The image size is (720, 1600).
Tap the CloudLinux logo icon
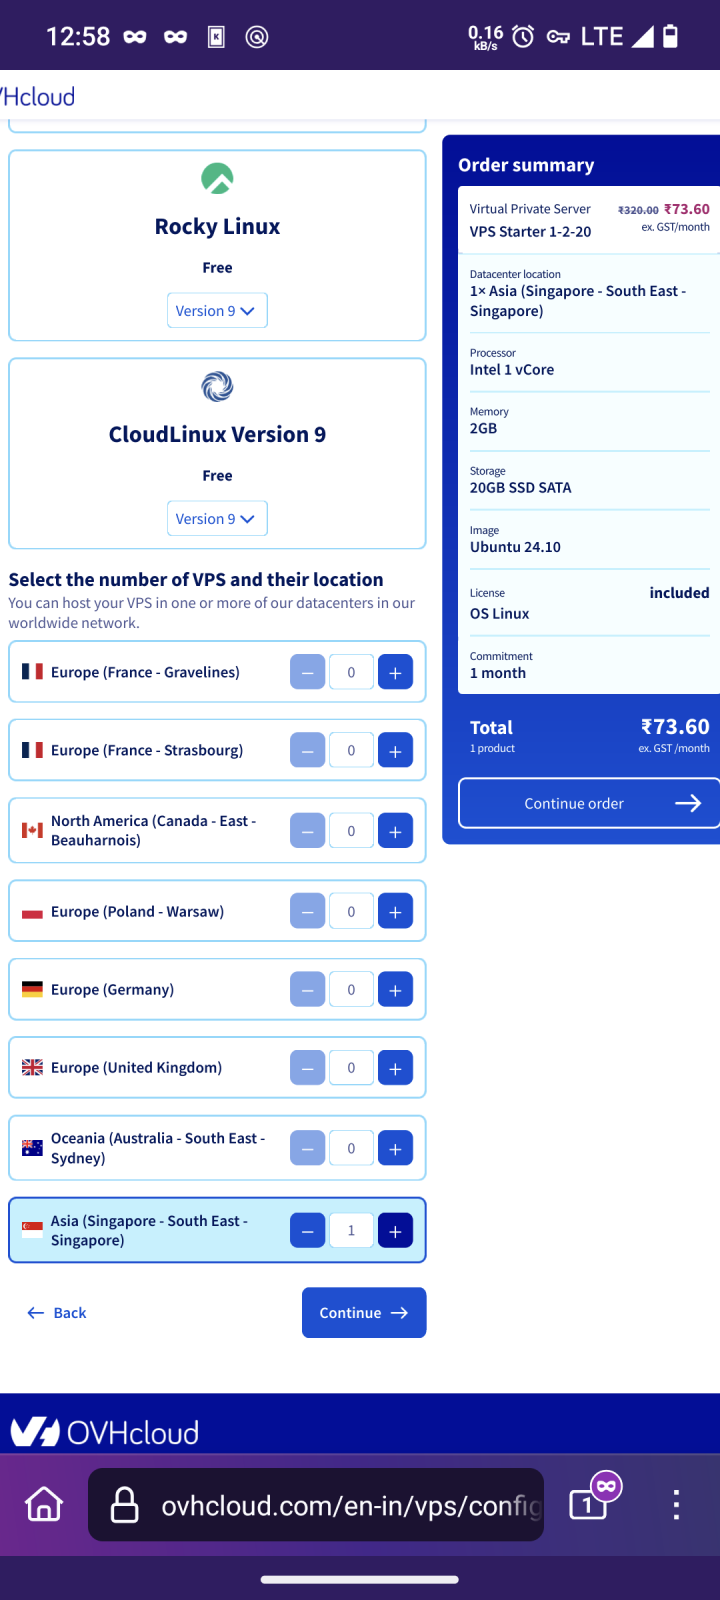[x=217, y=386]
